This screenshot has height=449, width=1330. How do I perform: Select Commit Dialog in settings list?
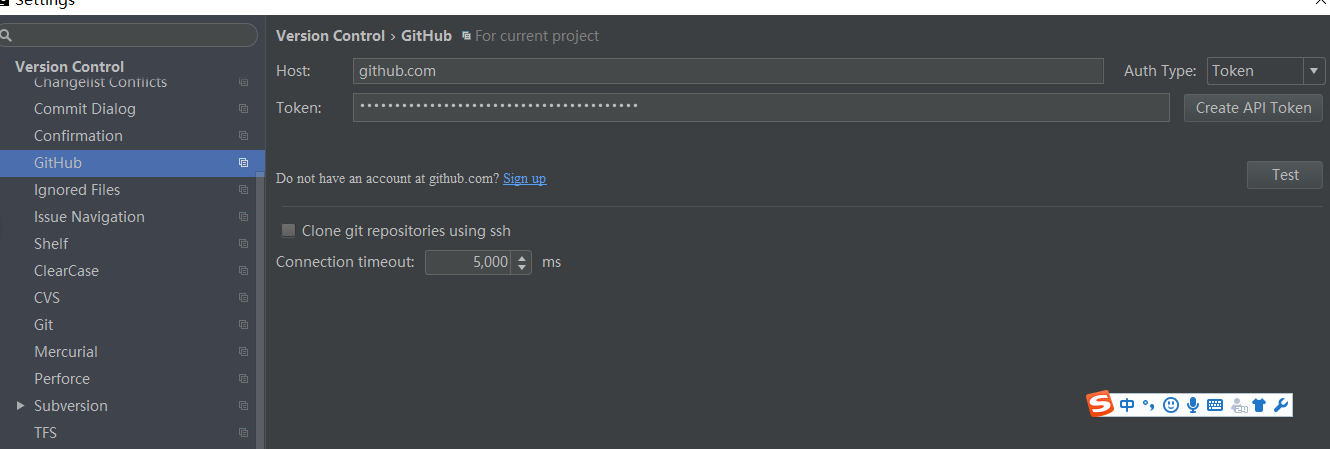point(85,108)
